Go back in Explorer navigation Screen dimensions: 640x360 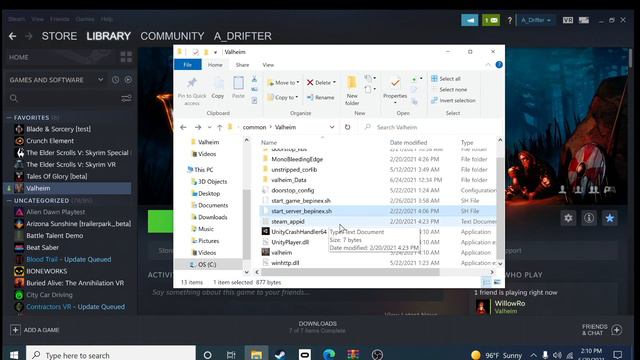point(183,127)
